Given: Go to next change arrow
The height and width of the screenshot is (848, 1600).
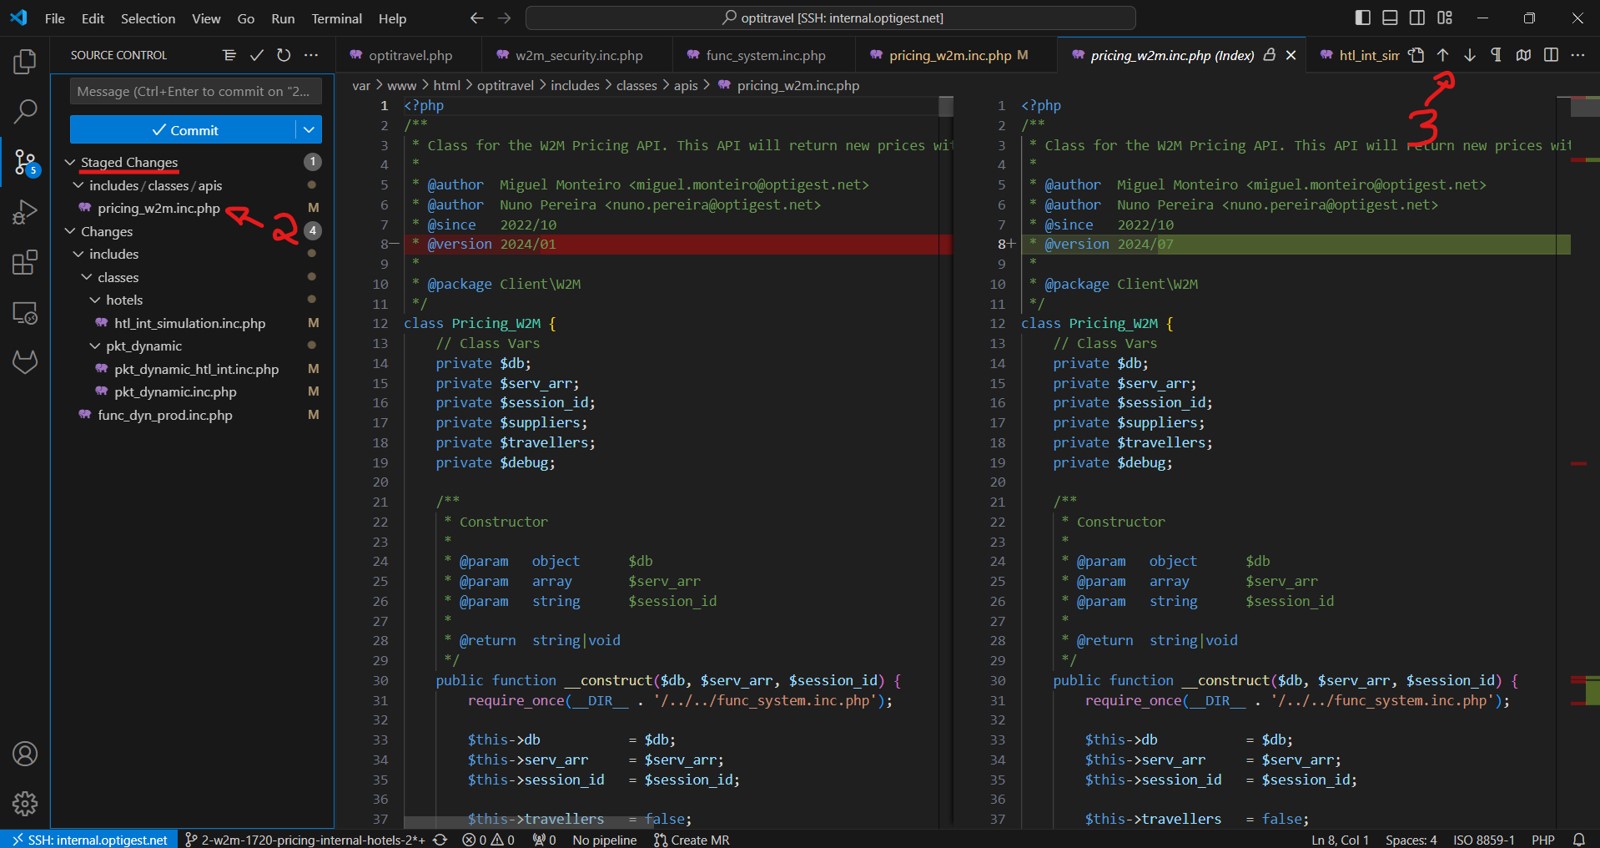Looking at the screenshot, I should 1469,55.
